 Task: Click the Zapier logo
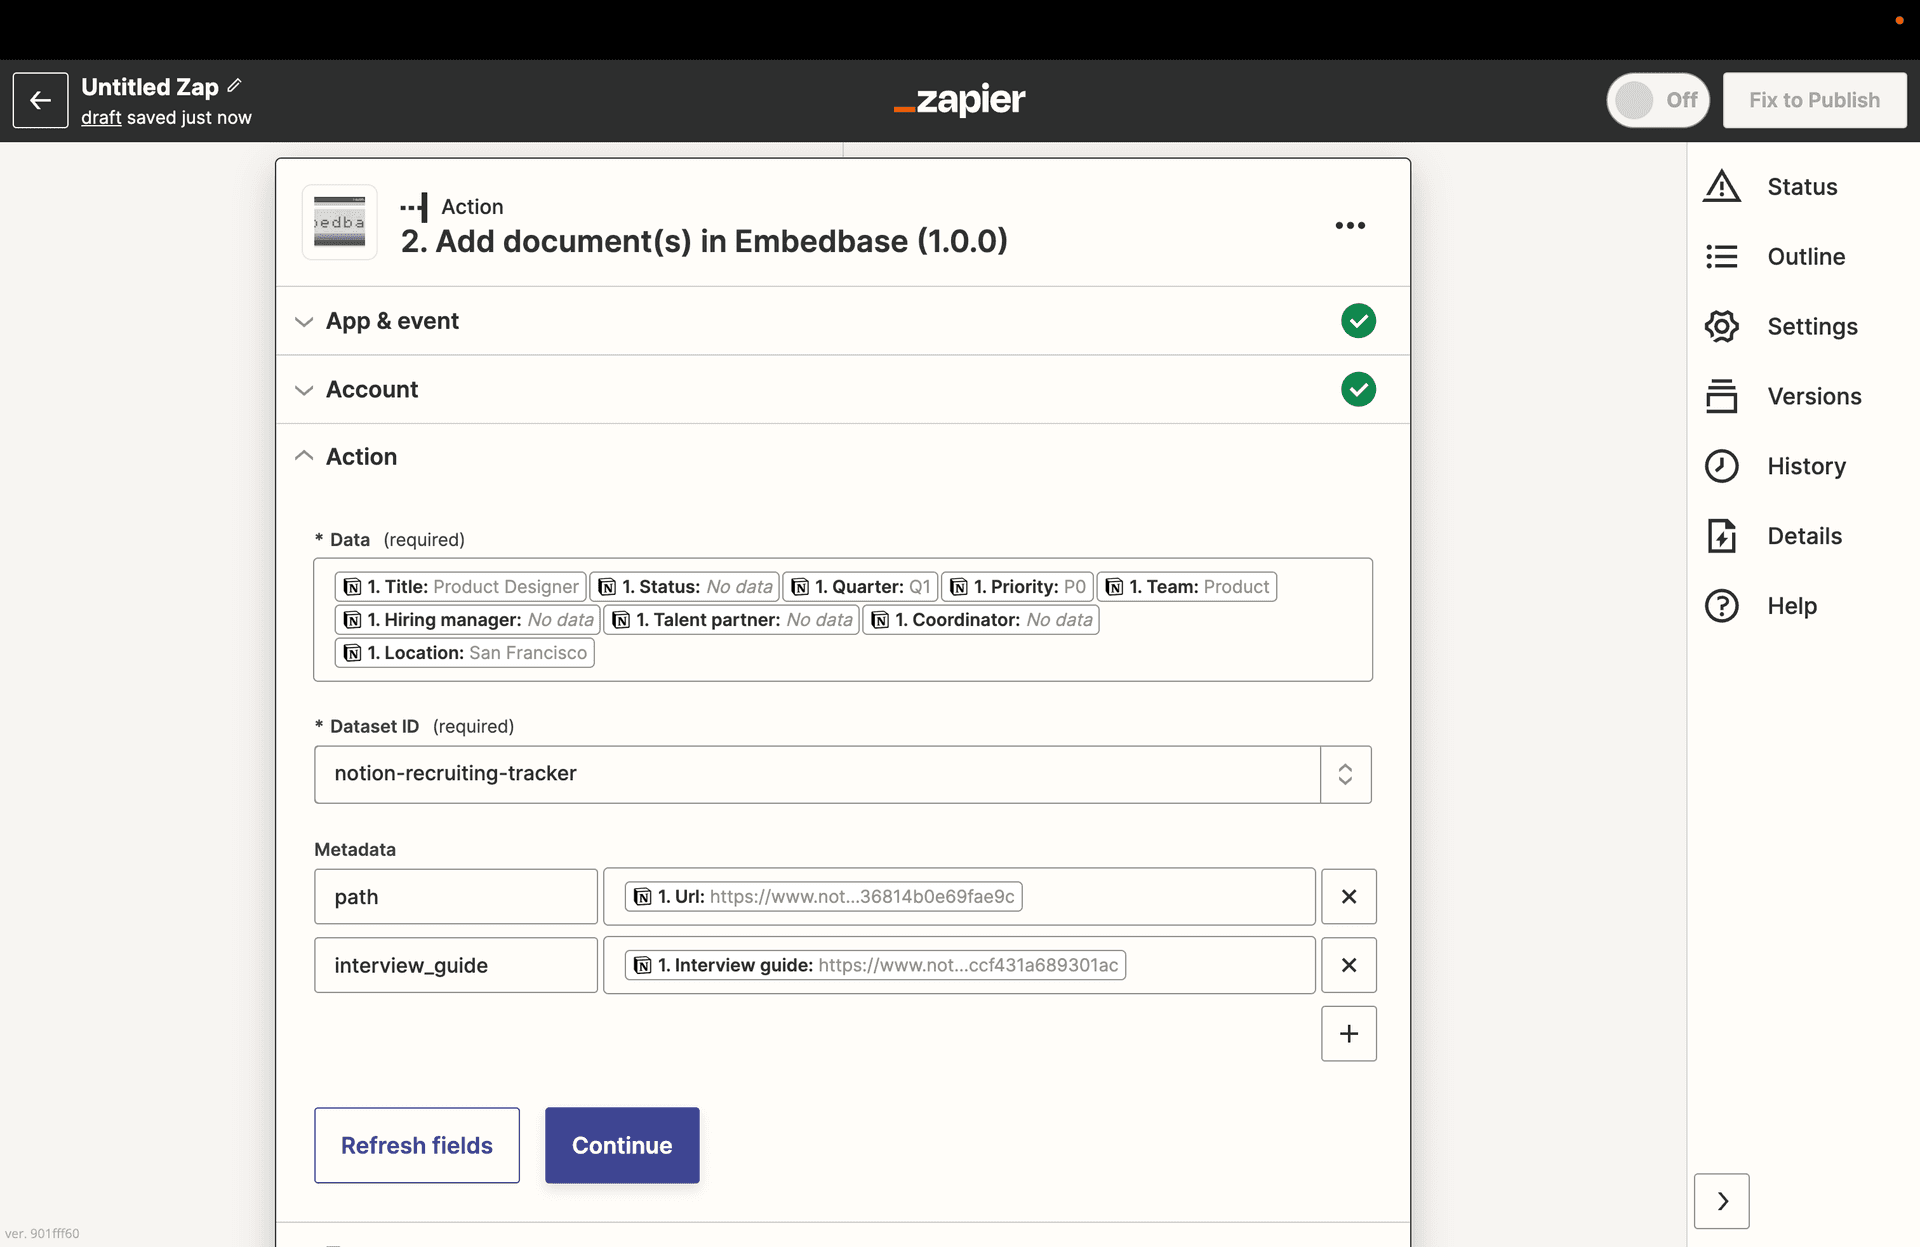coord(960,100)
